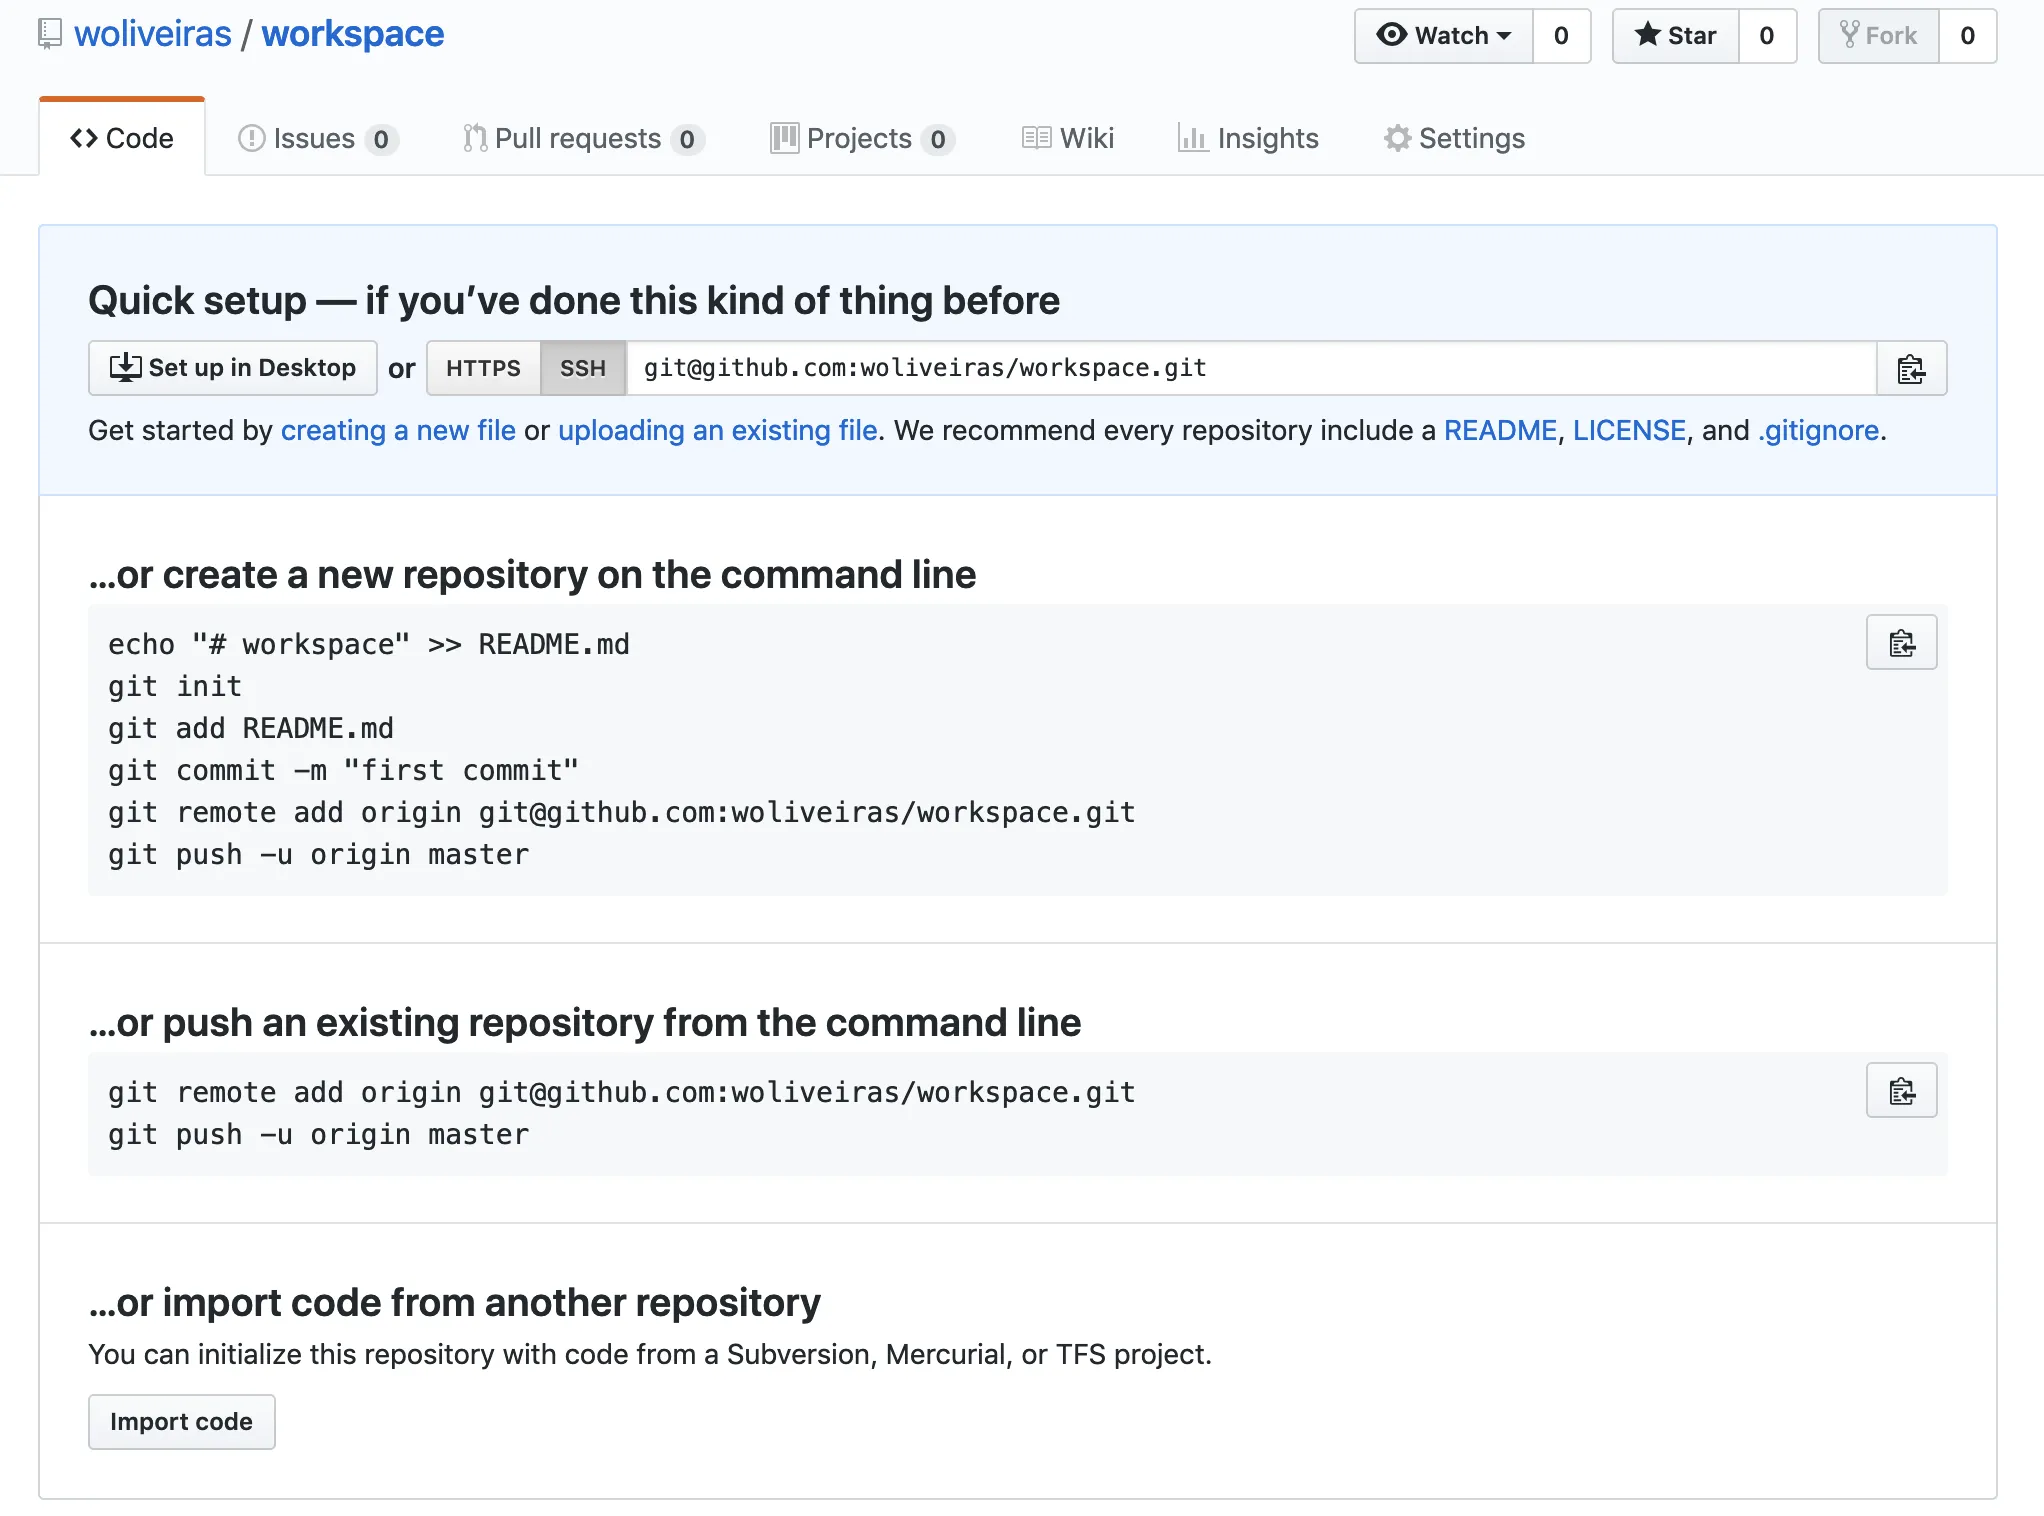This screenshot has width=2044, height=1516.
Task: Click the Settings tab icon
Action: pos(1395,137)
